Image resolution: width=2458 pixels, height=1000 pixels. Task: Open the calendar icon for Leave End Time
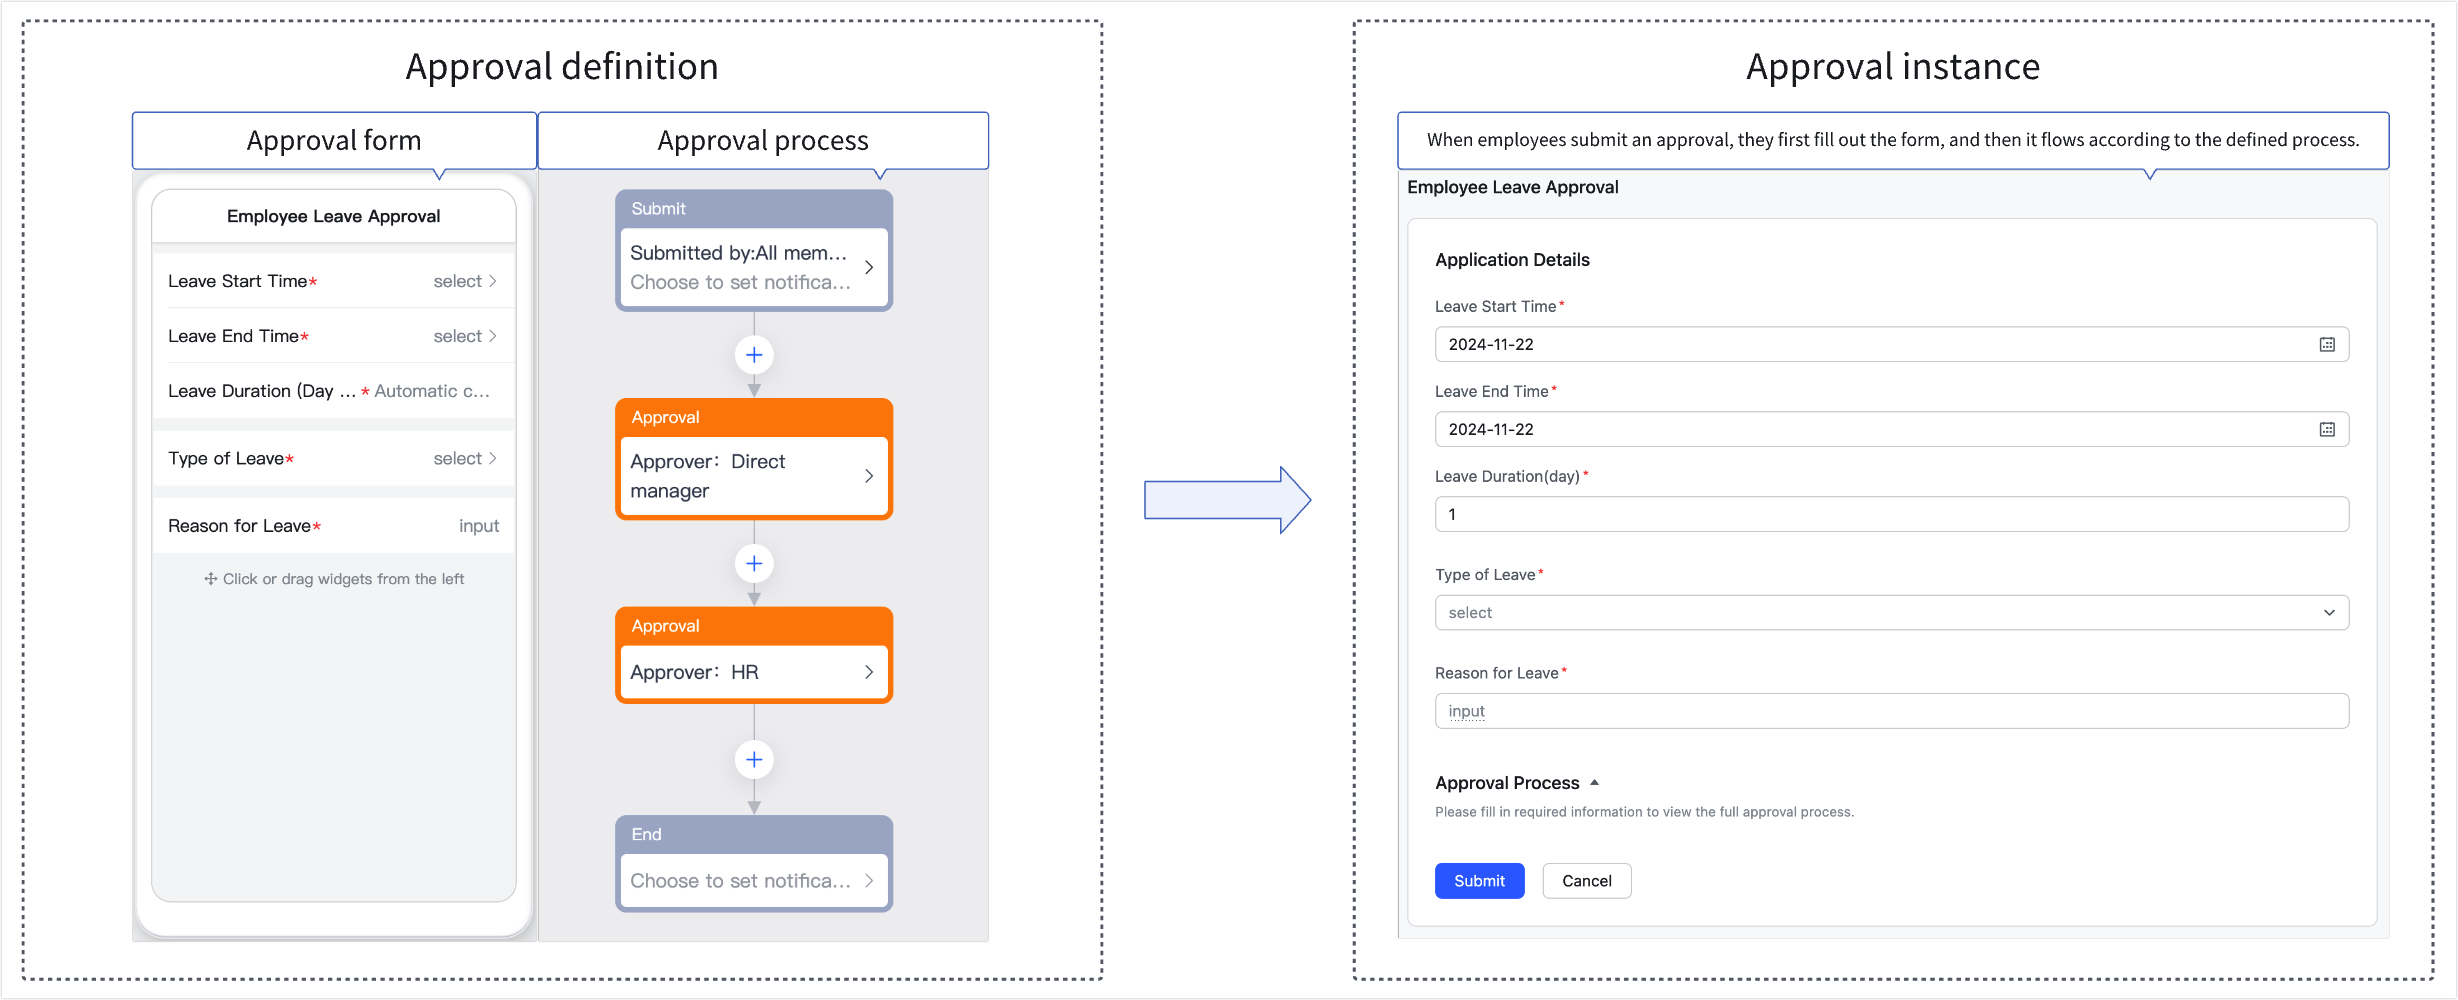coord(2327,430)
